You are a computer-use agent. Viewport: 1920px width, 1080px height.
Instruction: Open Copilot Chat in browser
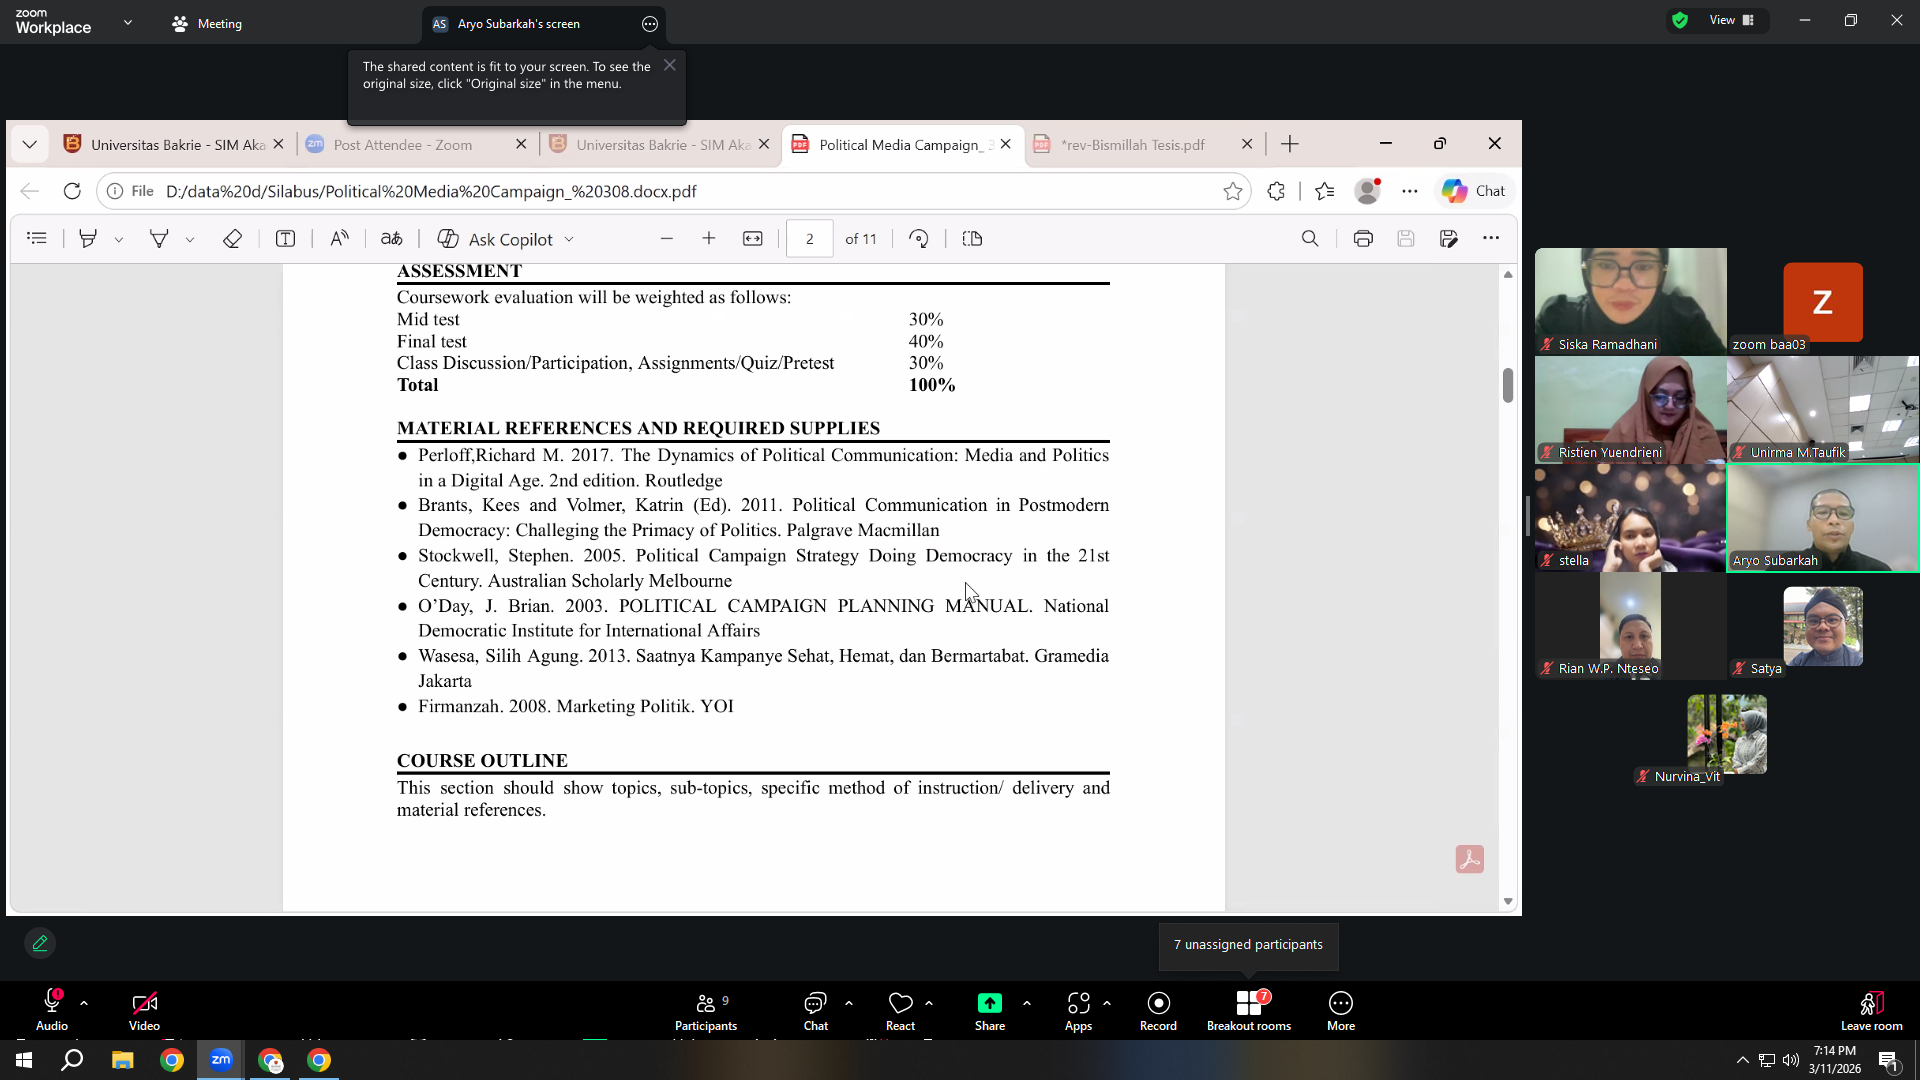(x=1474, y=191)
